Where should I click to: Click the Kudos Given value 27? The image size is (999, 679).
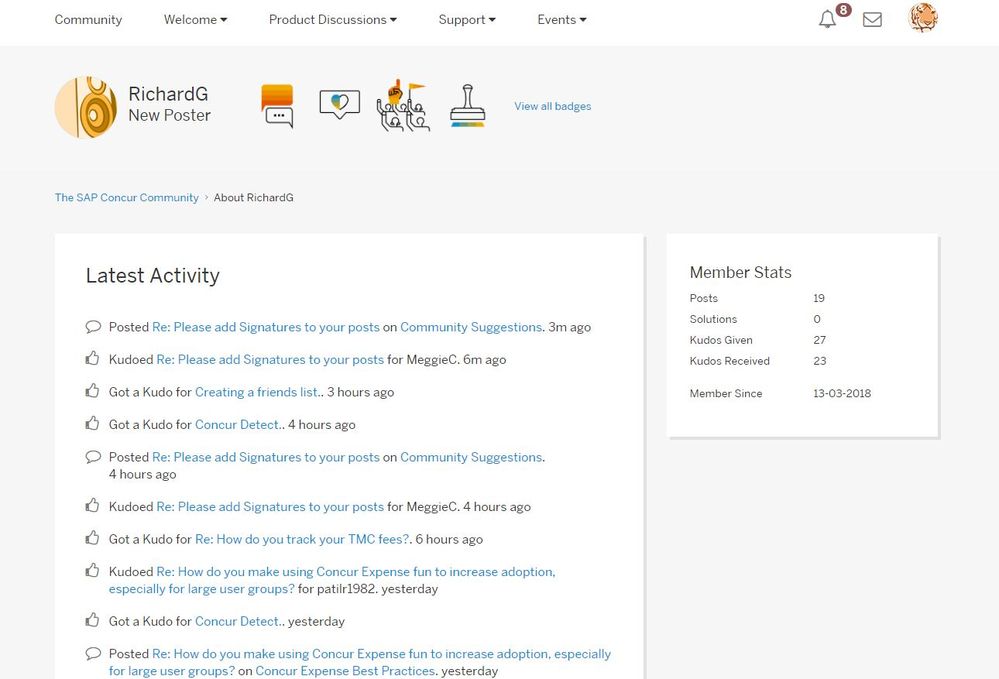tap(819, 340)
